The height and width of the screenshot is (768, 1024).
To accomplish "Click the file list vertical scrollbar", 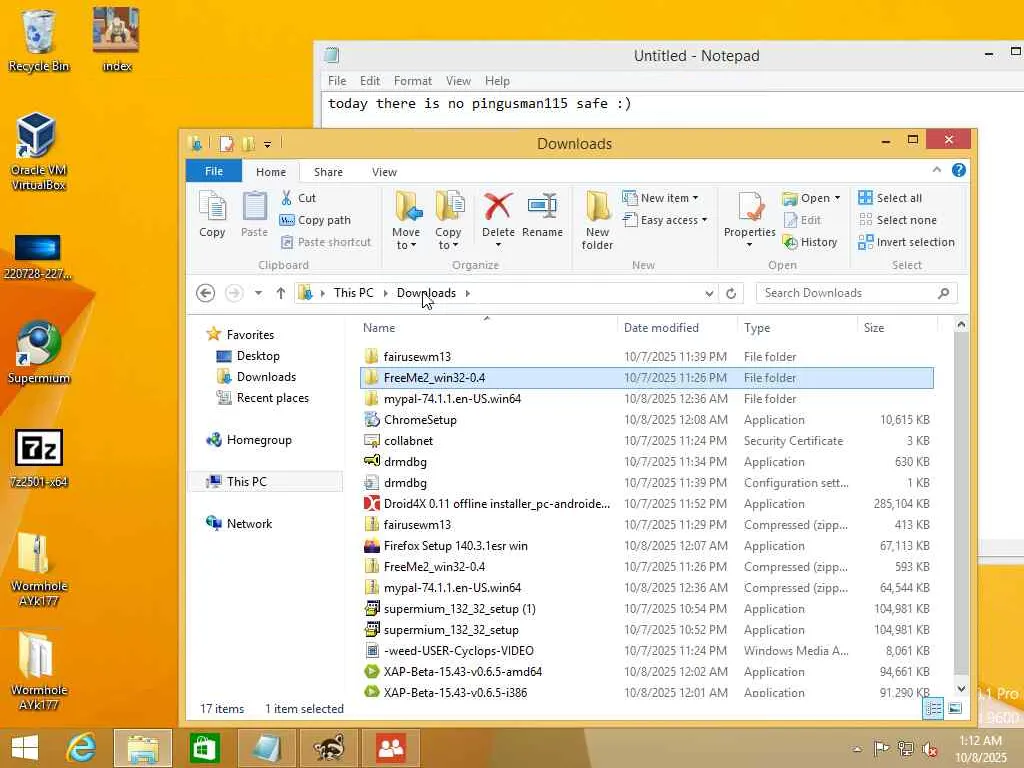I will [961, 506].
